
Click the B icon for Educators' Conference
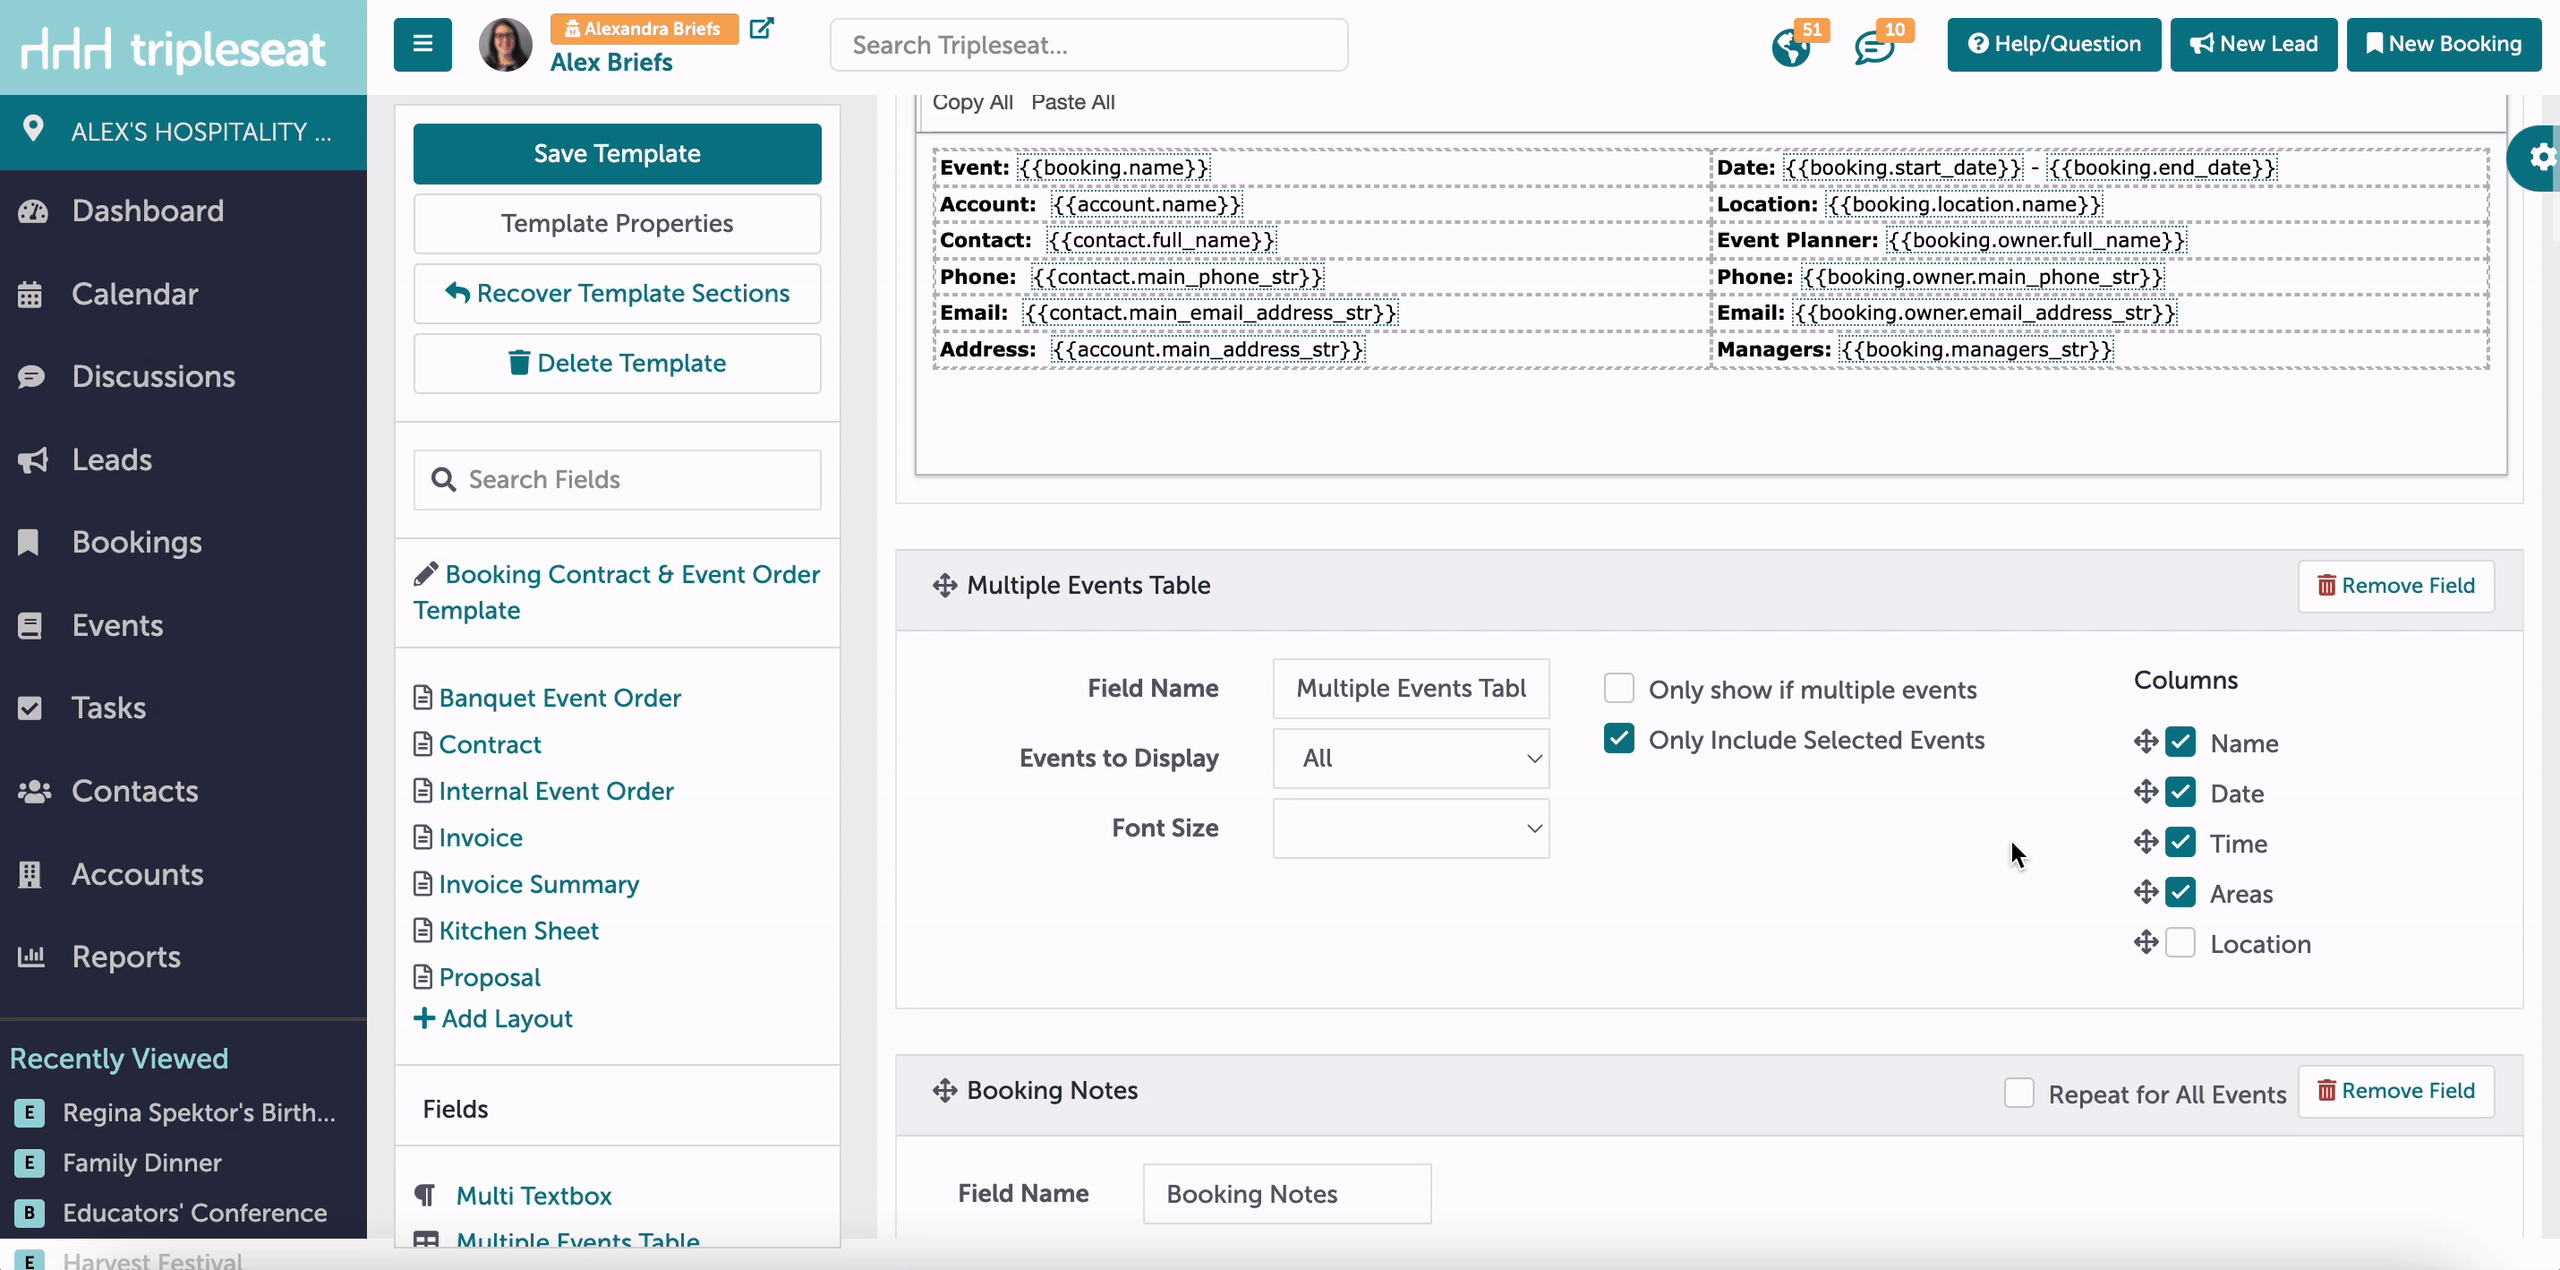[29, 1212]
